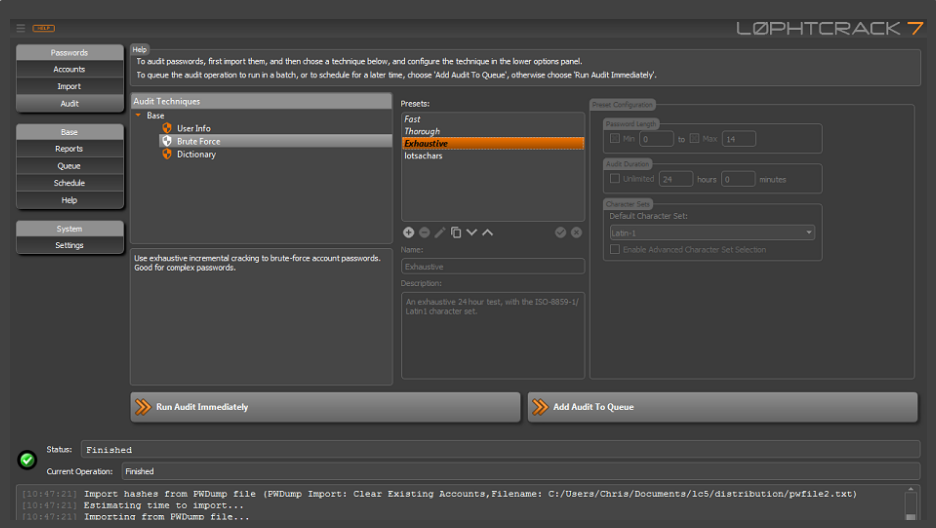The image size is (936, 528).
Task: Click the log output vertical scrollbar
Action: pos(910,503)
